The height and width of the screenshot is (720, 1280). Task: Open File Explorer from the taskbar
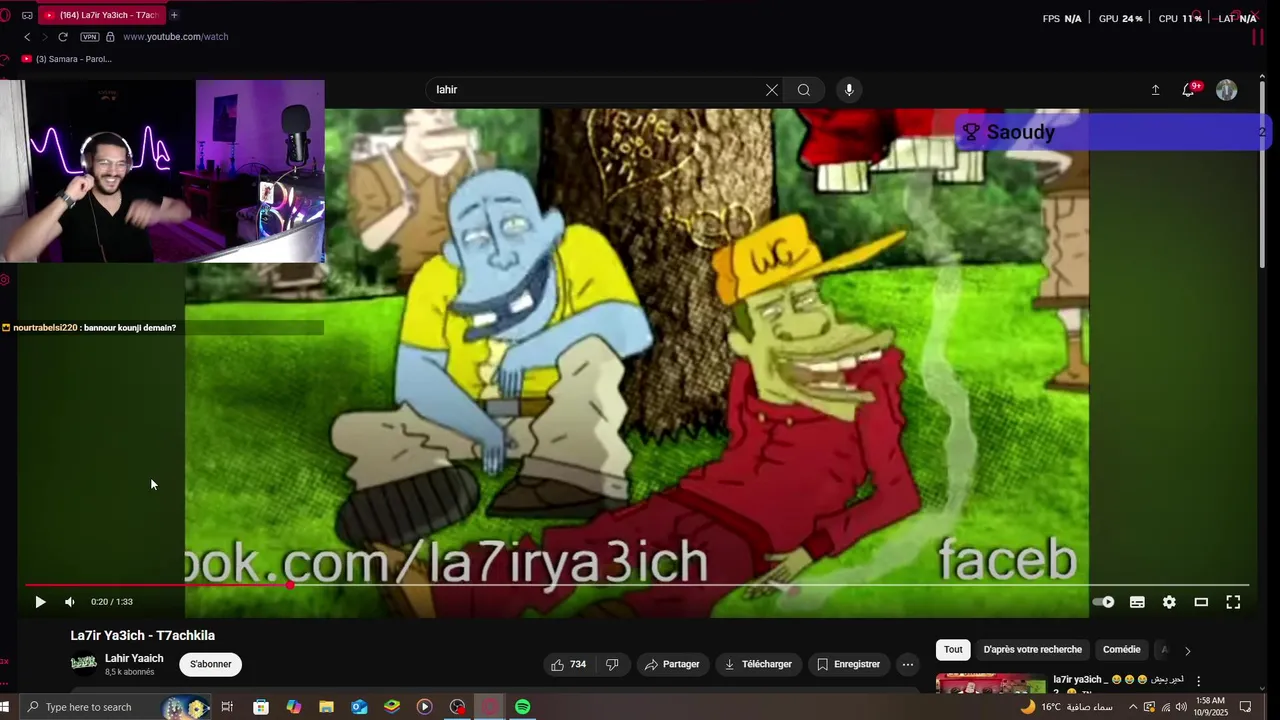pyautogui.click(x=326, y=707)
